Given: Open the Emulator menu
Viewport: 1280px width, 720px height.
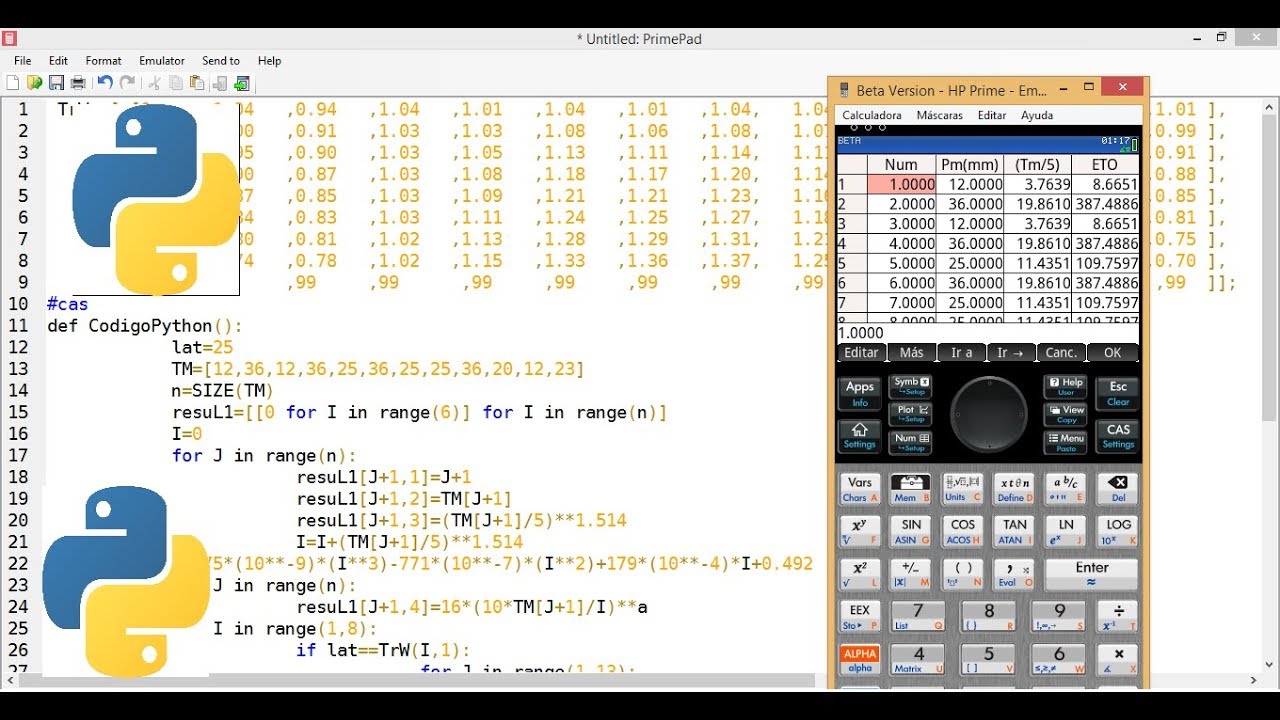Looking at the screenshot, I should tap(162, 61).
